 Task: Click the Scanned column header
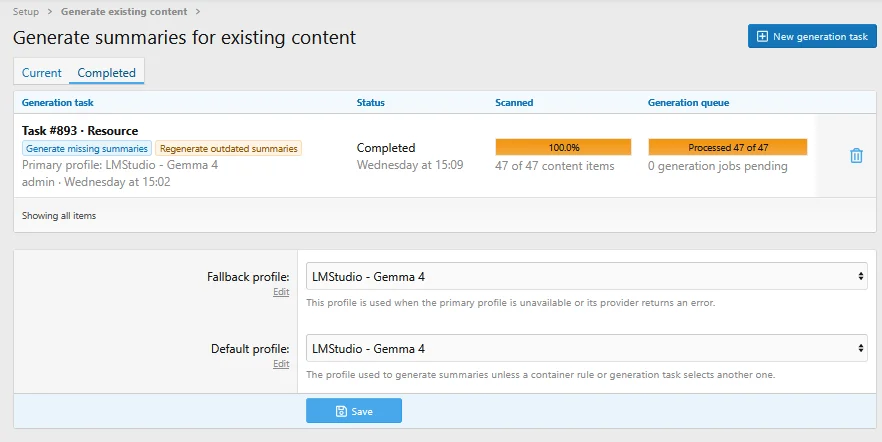click(x=514, y=102)
